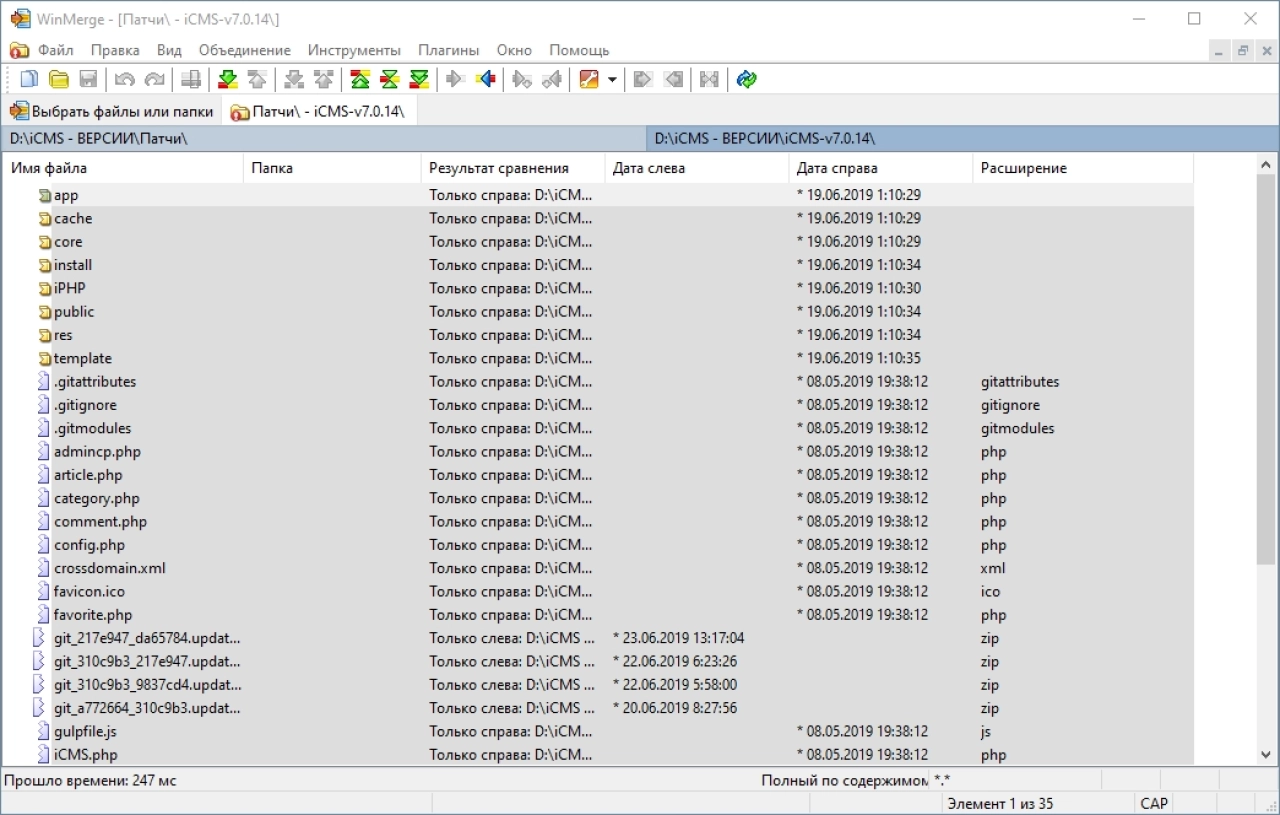This screenshot has height=815, width=1280.
Task: Click right path header ending iCMS-v7.0.14\
Action: pyautogui.click(x=961, y=139)
